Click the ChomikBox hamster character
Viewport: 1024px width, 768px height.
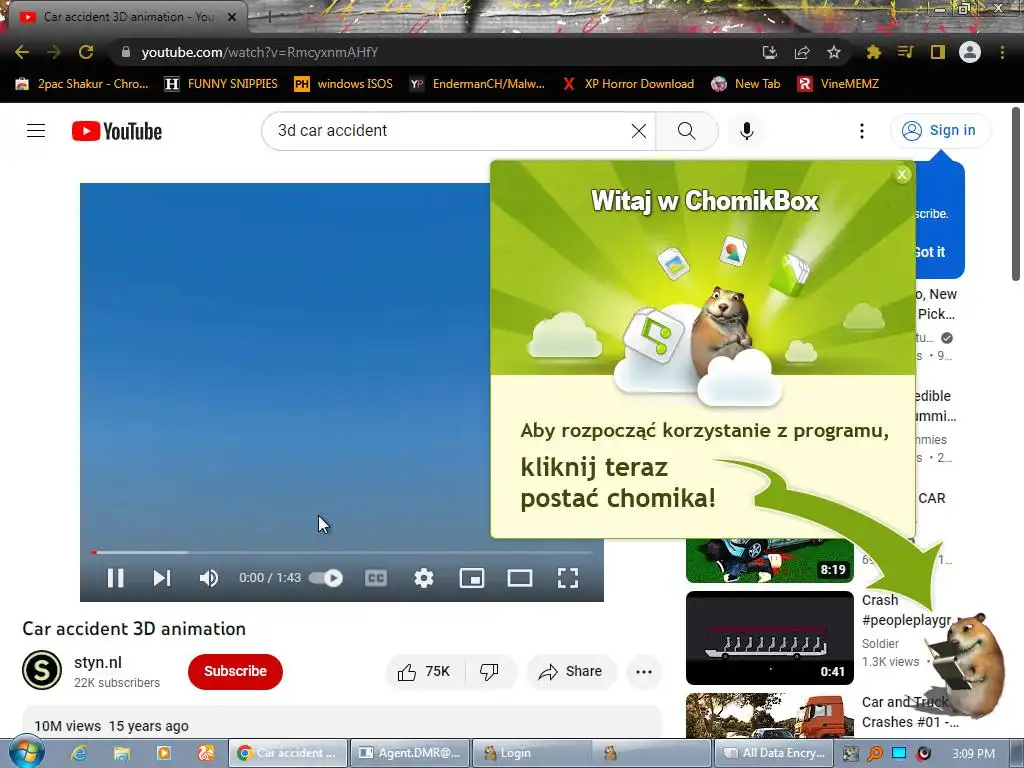coord(967,666)
